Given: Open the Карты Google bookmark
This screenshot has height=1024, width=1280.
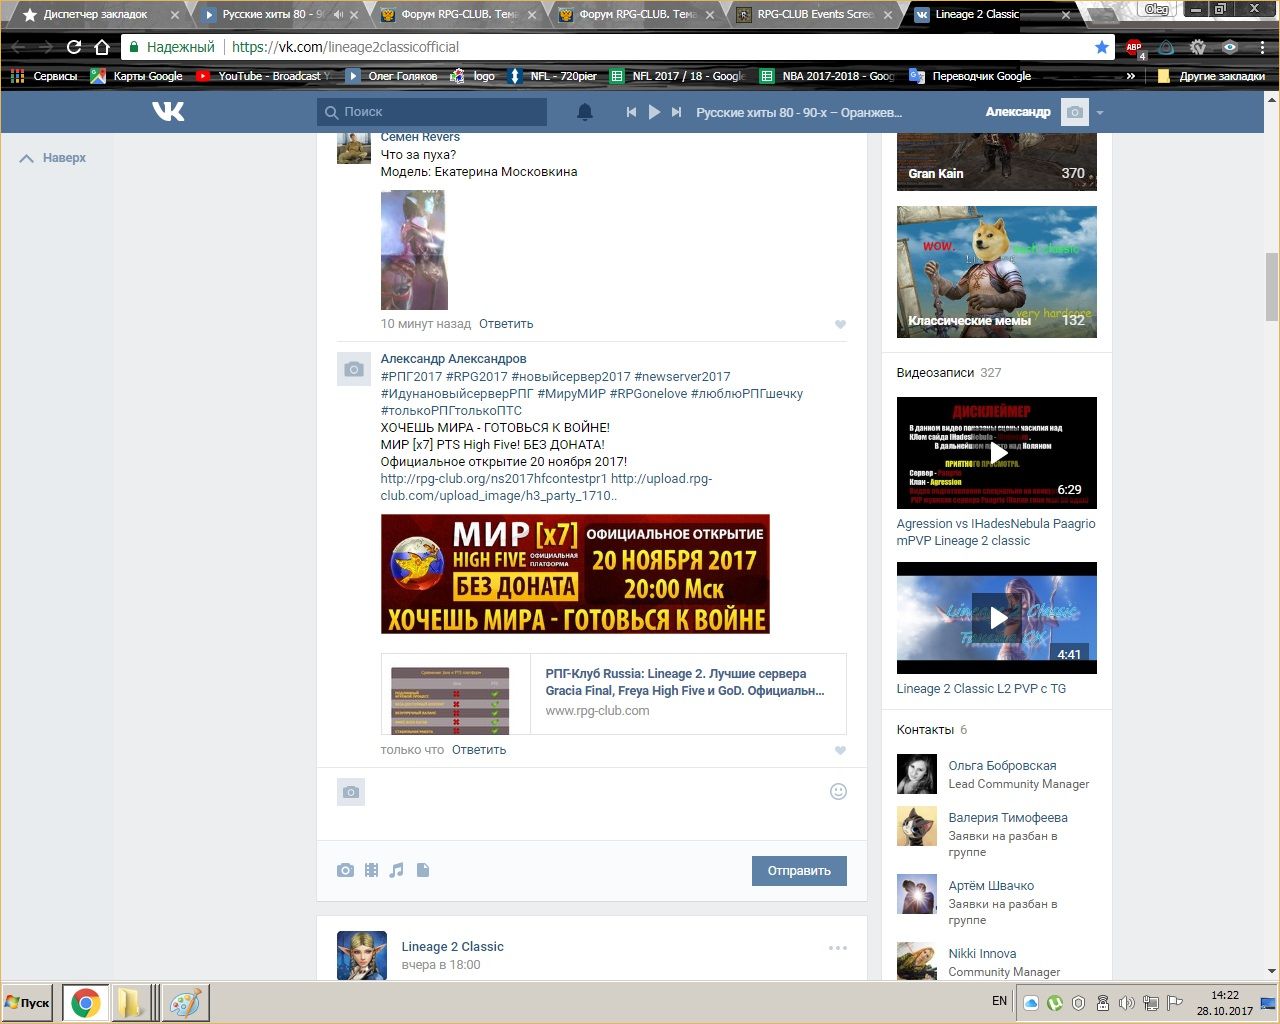Looking at the screenshot, I should tap(137, 76).
